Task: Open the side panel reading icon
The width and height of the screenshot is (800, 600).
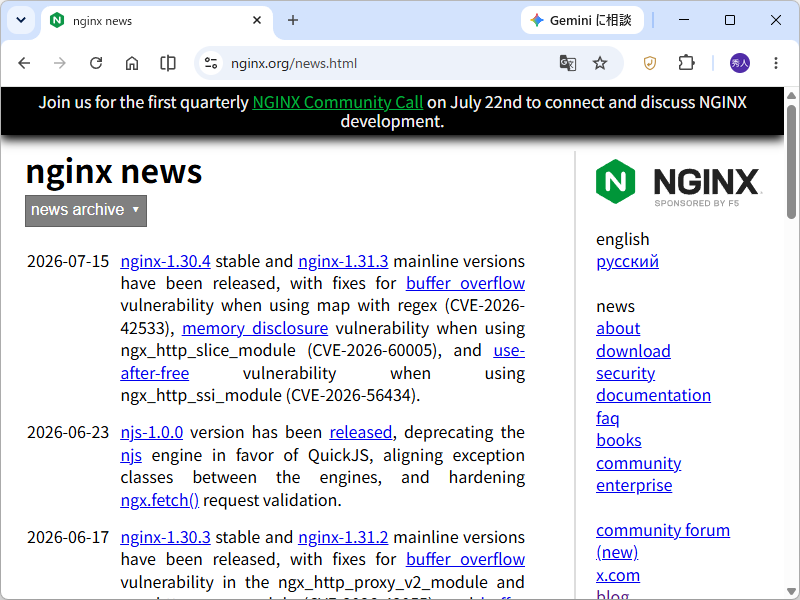Action: click(168, 63)
